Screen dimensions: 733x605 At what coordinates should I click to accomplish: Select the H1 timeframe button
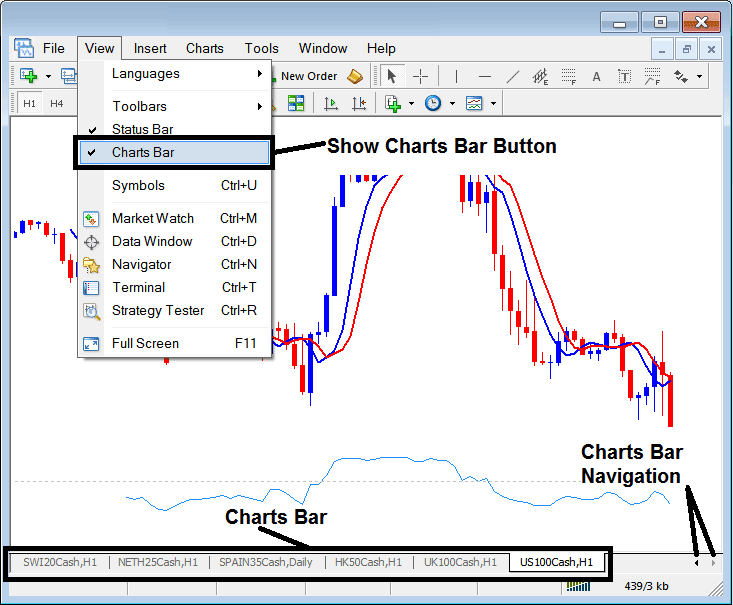click(29, 103)
